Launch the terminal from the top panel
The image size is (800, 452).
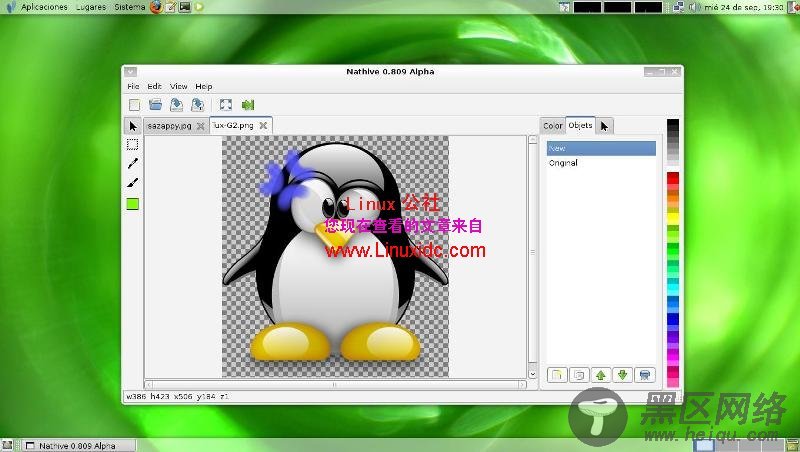[x=185, y=7]
